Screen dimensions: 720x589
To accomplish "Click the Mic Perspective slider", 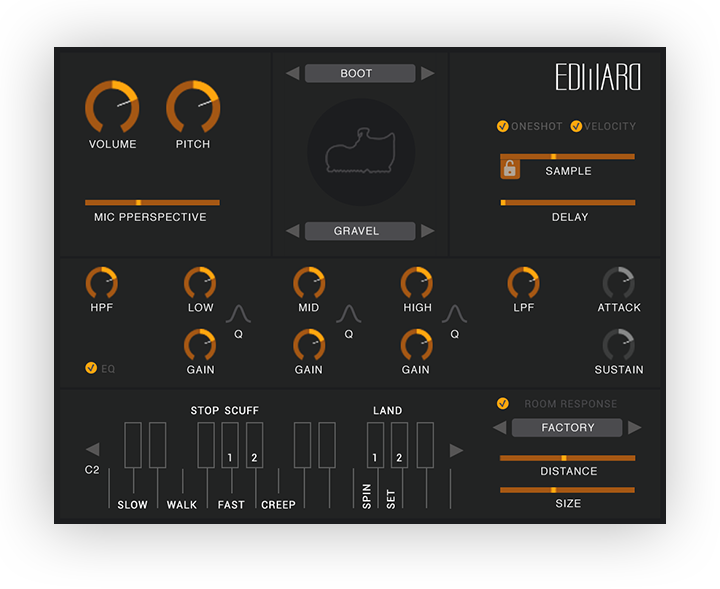I will (x=152, y=202).
